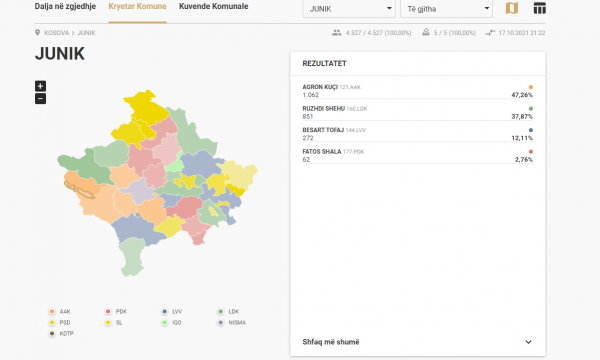
Task: Open the Të gjitha filter dropdown
Action: pos(447,9)
